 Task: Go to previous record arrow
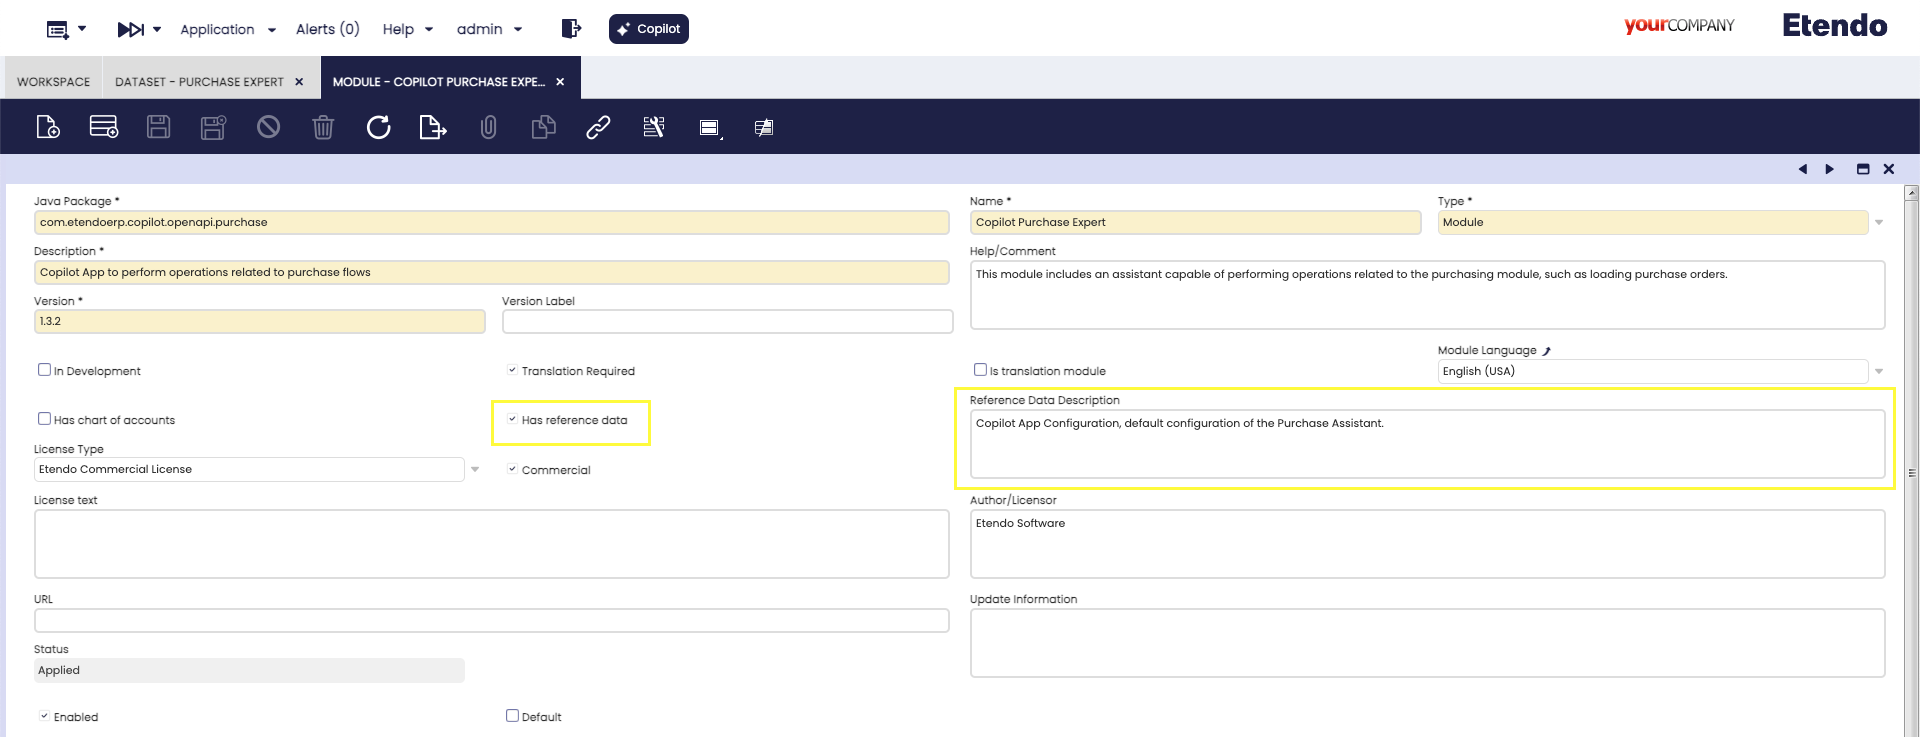(x=1803, y=169)
